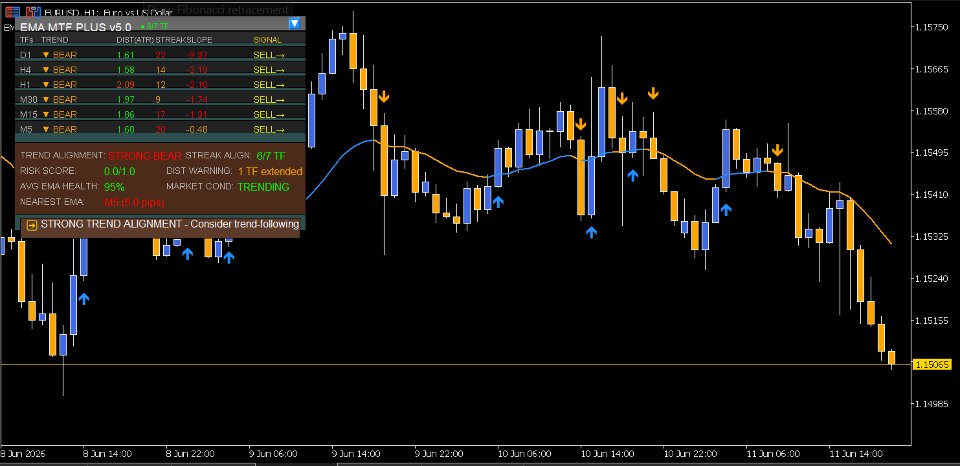This screenshot has height=466, width=960.
Task: Click the 10 Jun 22:00 time axis label
Action: (x=689, y=454)
